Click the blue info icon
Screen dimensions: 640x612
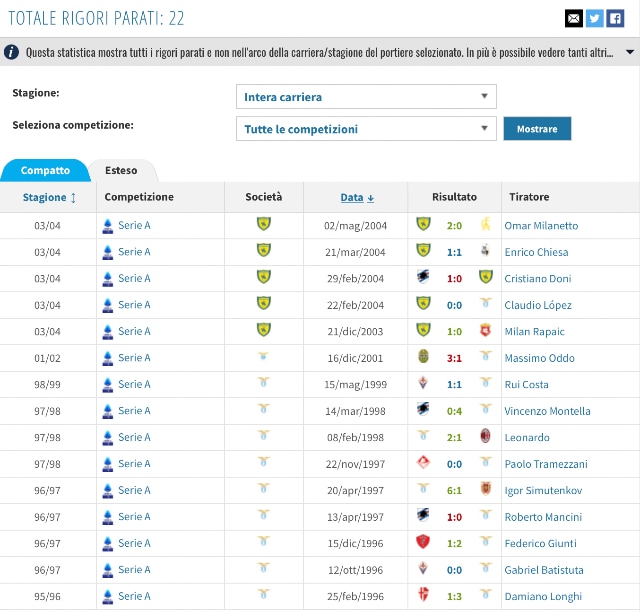point(11,52)
